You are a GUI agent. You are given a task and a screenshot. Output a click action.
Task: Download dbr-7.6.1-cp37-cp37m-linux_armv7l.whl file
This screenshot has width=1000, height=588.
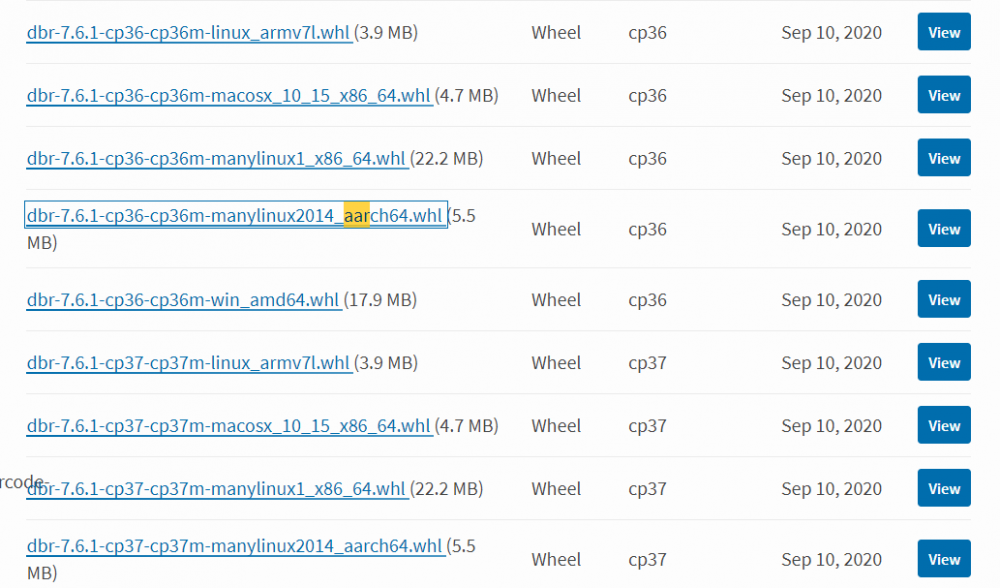coord(189,363)
